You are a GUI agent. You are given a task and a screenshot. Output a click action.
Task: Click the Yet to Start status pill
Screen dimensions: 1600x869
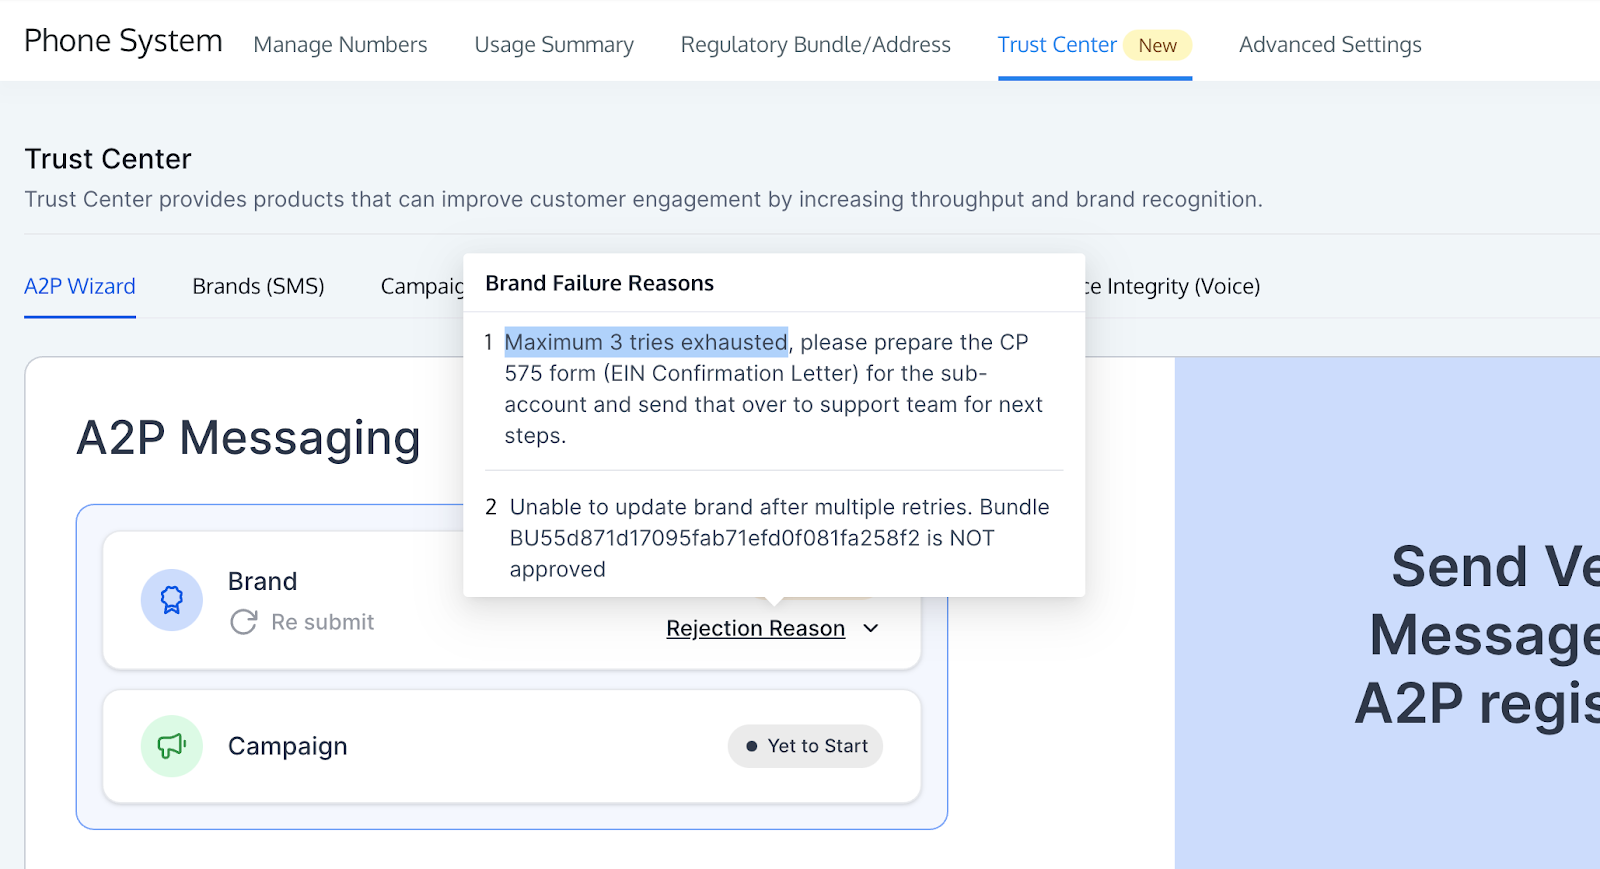(x=805, y=746)
